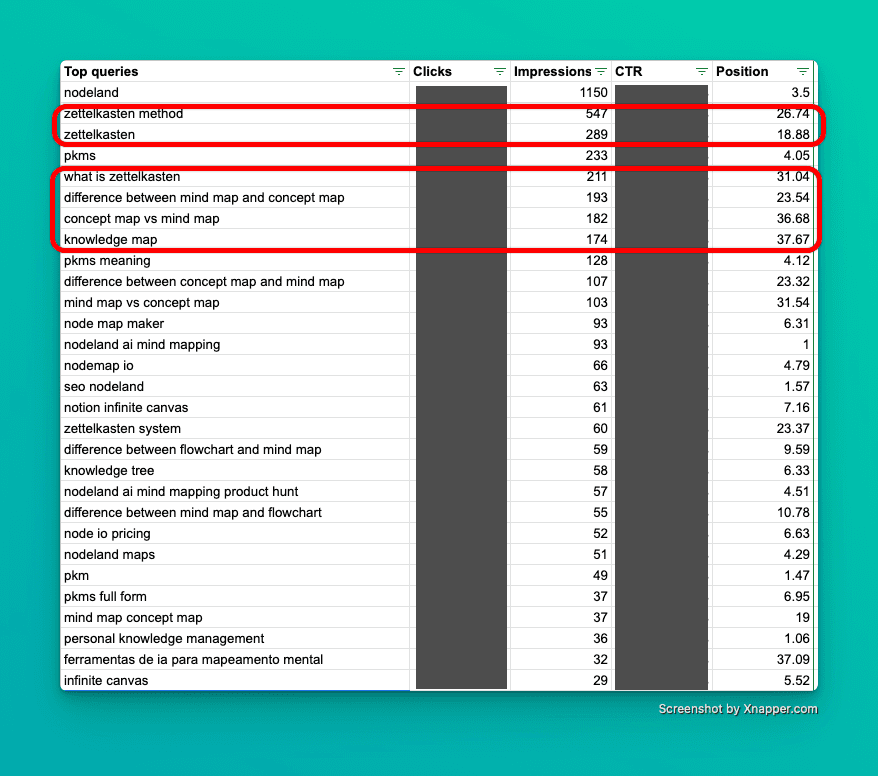Select the CTR header cell
Viewport: 878px width, 776px height.
click(x=662, y=72)
